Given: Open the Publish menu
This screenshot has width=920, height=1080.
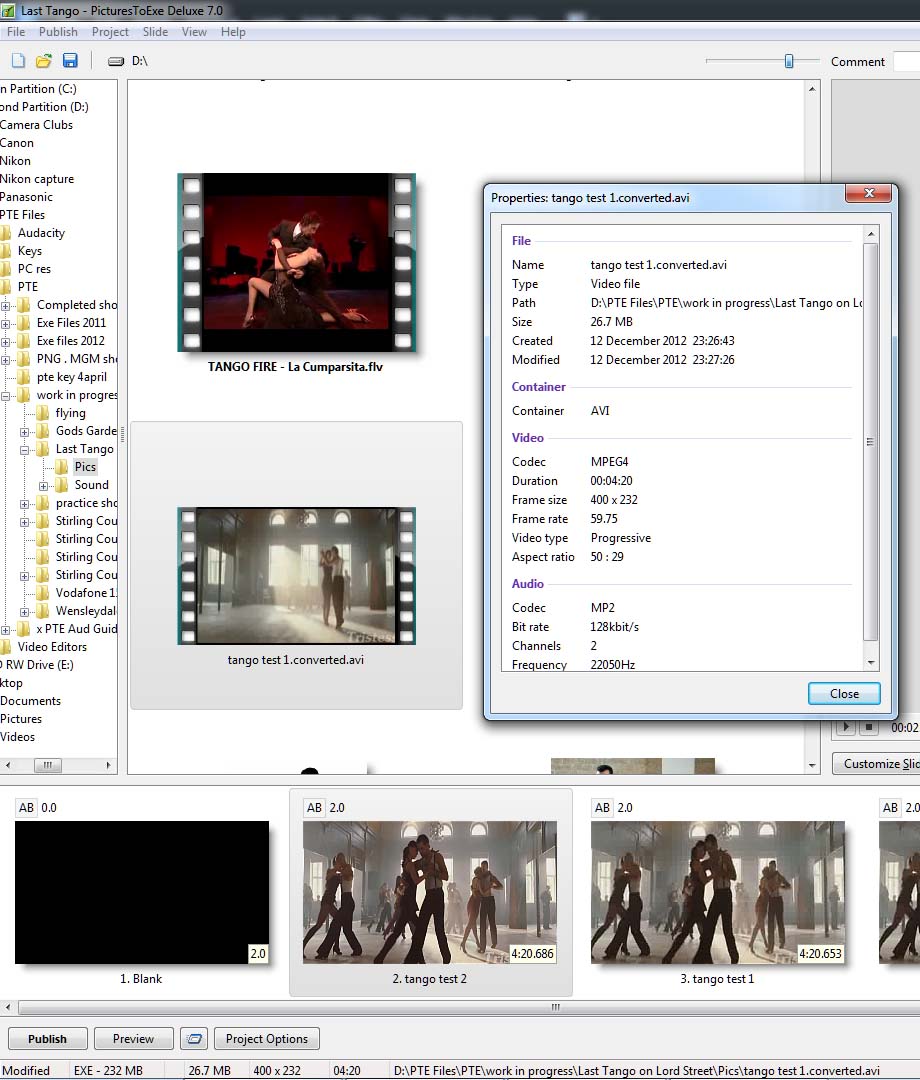Looking at the screenshot, I should coord(58,32).
